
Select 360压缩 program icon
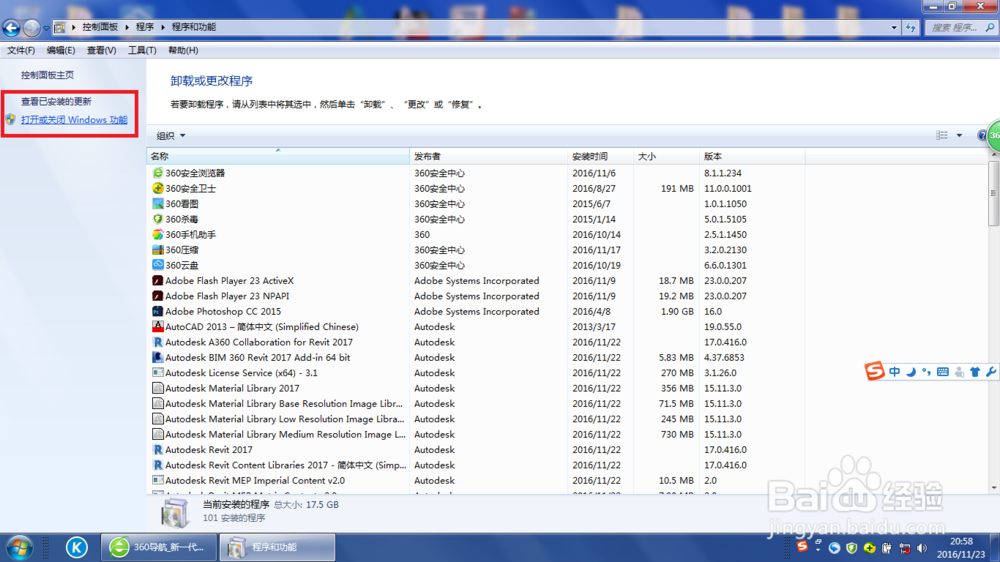[158, 249]
